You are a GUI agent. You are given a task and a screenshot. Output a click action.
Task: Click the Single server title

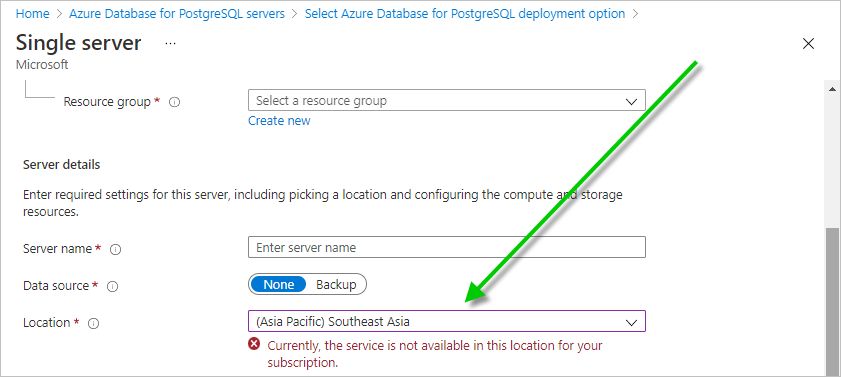[x=78, y=43]
